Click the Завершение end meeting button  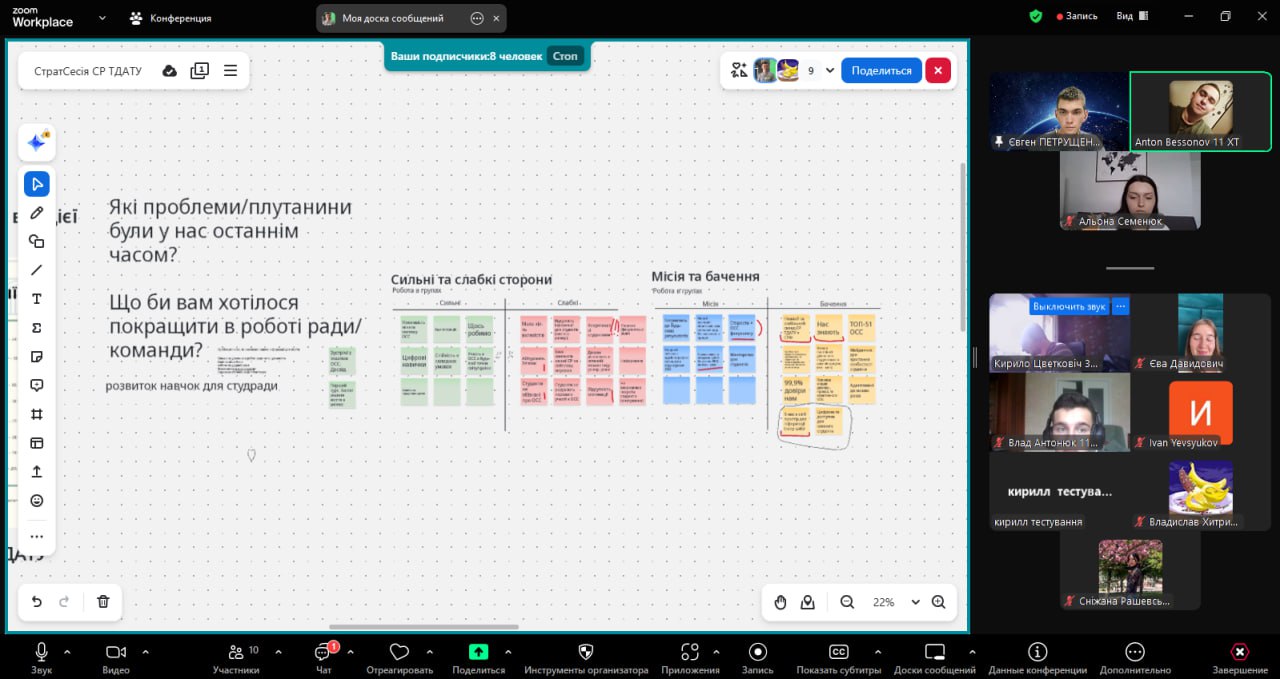[x=1240, y=658]
